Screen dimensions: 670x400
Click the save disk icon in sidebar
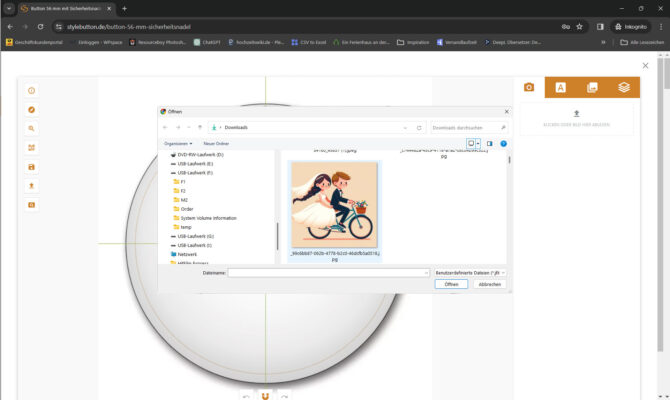[32, 167]
